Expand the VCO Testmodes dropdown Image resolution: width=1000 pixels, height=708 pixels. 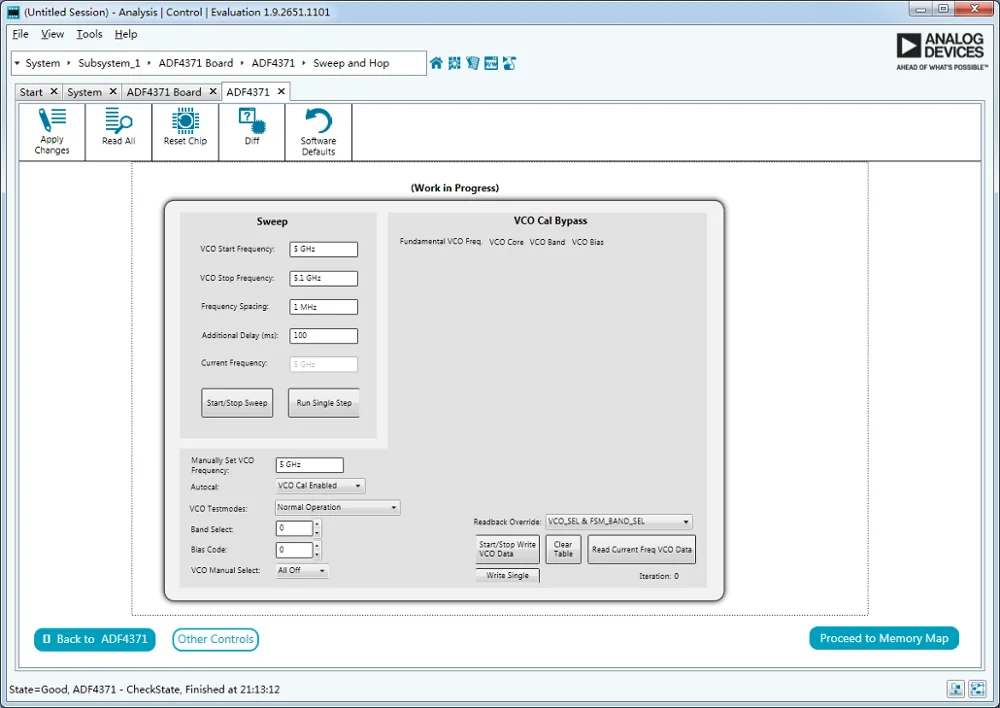337,508
